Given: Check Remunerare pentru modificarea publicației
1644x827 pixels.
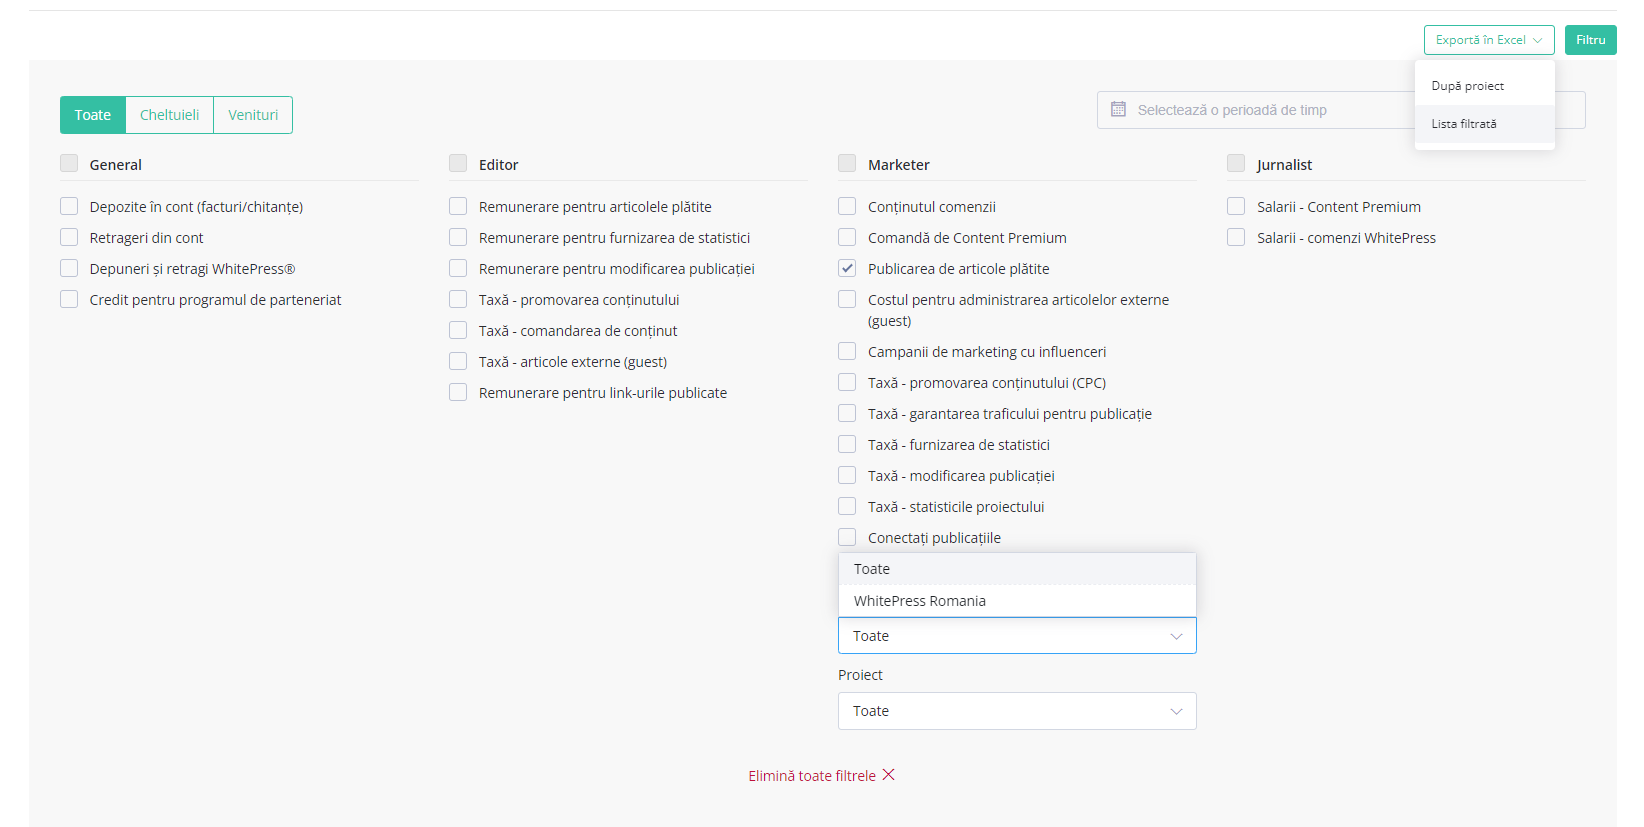Looking at the screenshot, I should click(458, 268).
